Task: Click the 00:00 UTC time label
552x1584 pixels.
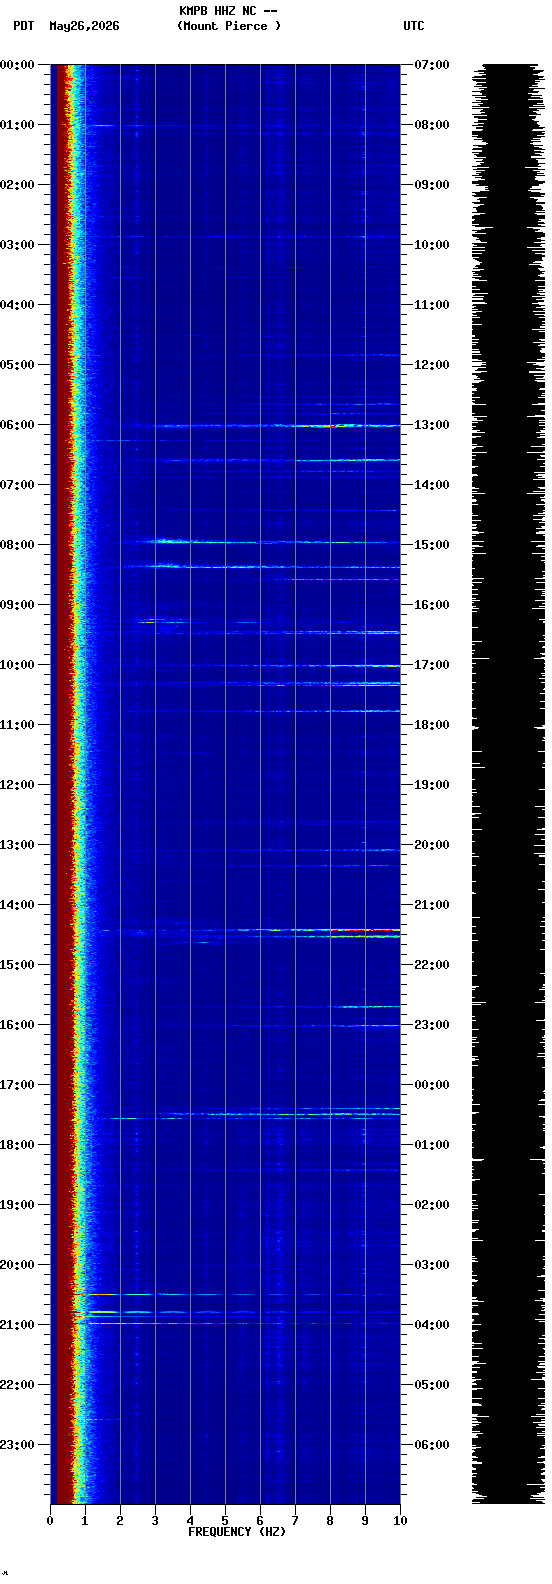Action: [432, 1084]
